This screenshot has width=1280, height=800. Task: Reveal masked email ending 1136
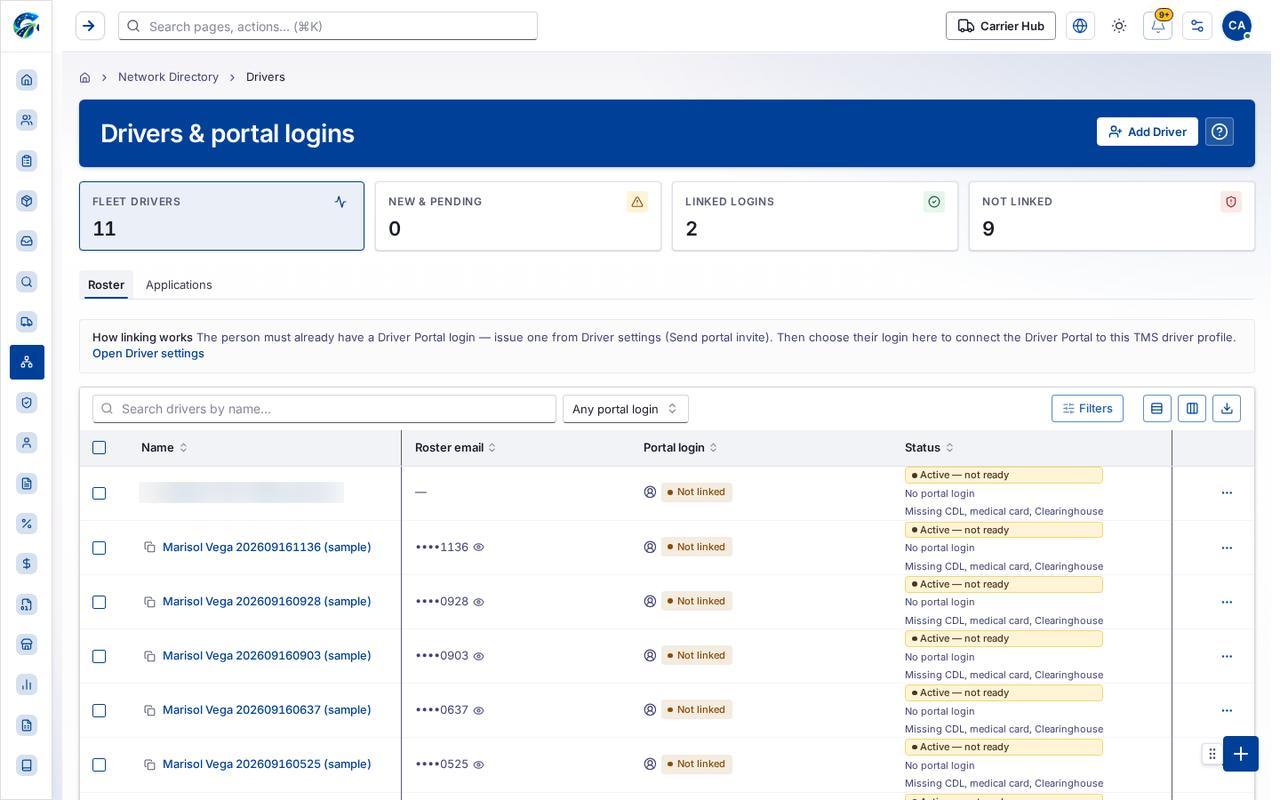tap(478, 547)
